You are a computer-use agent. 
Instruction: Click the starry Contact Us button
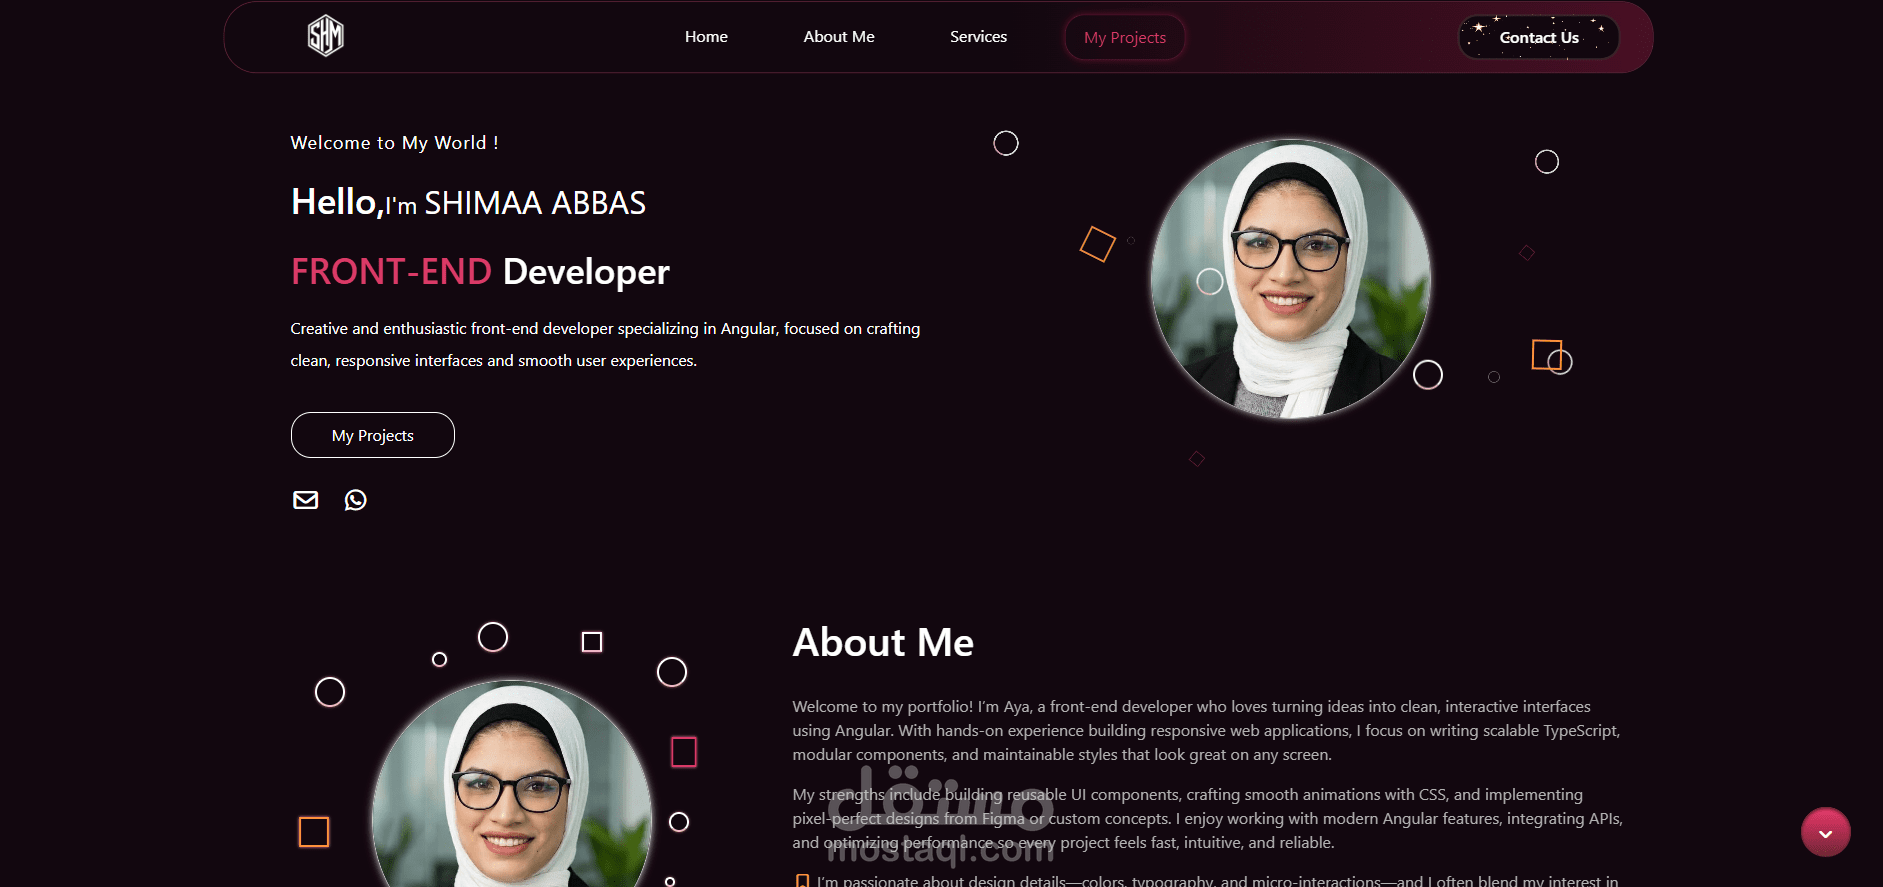coord(1538,37)
